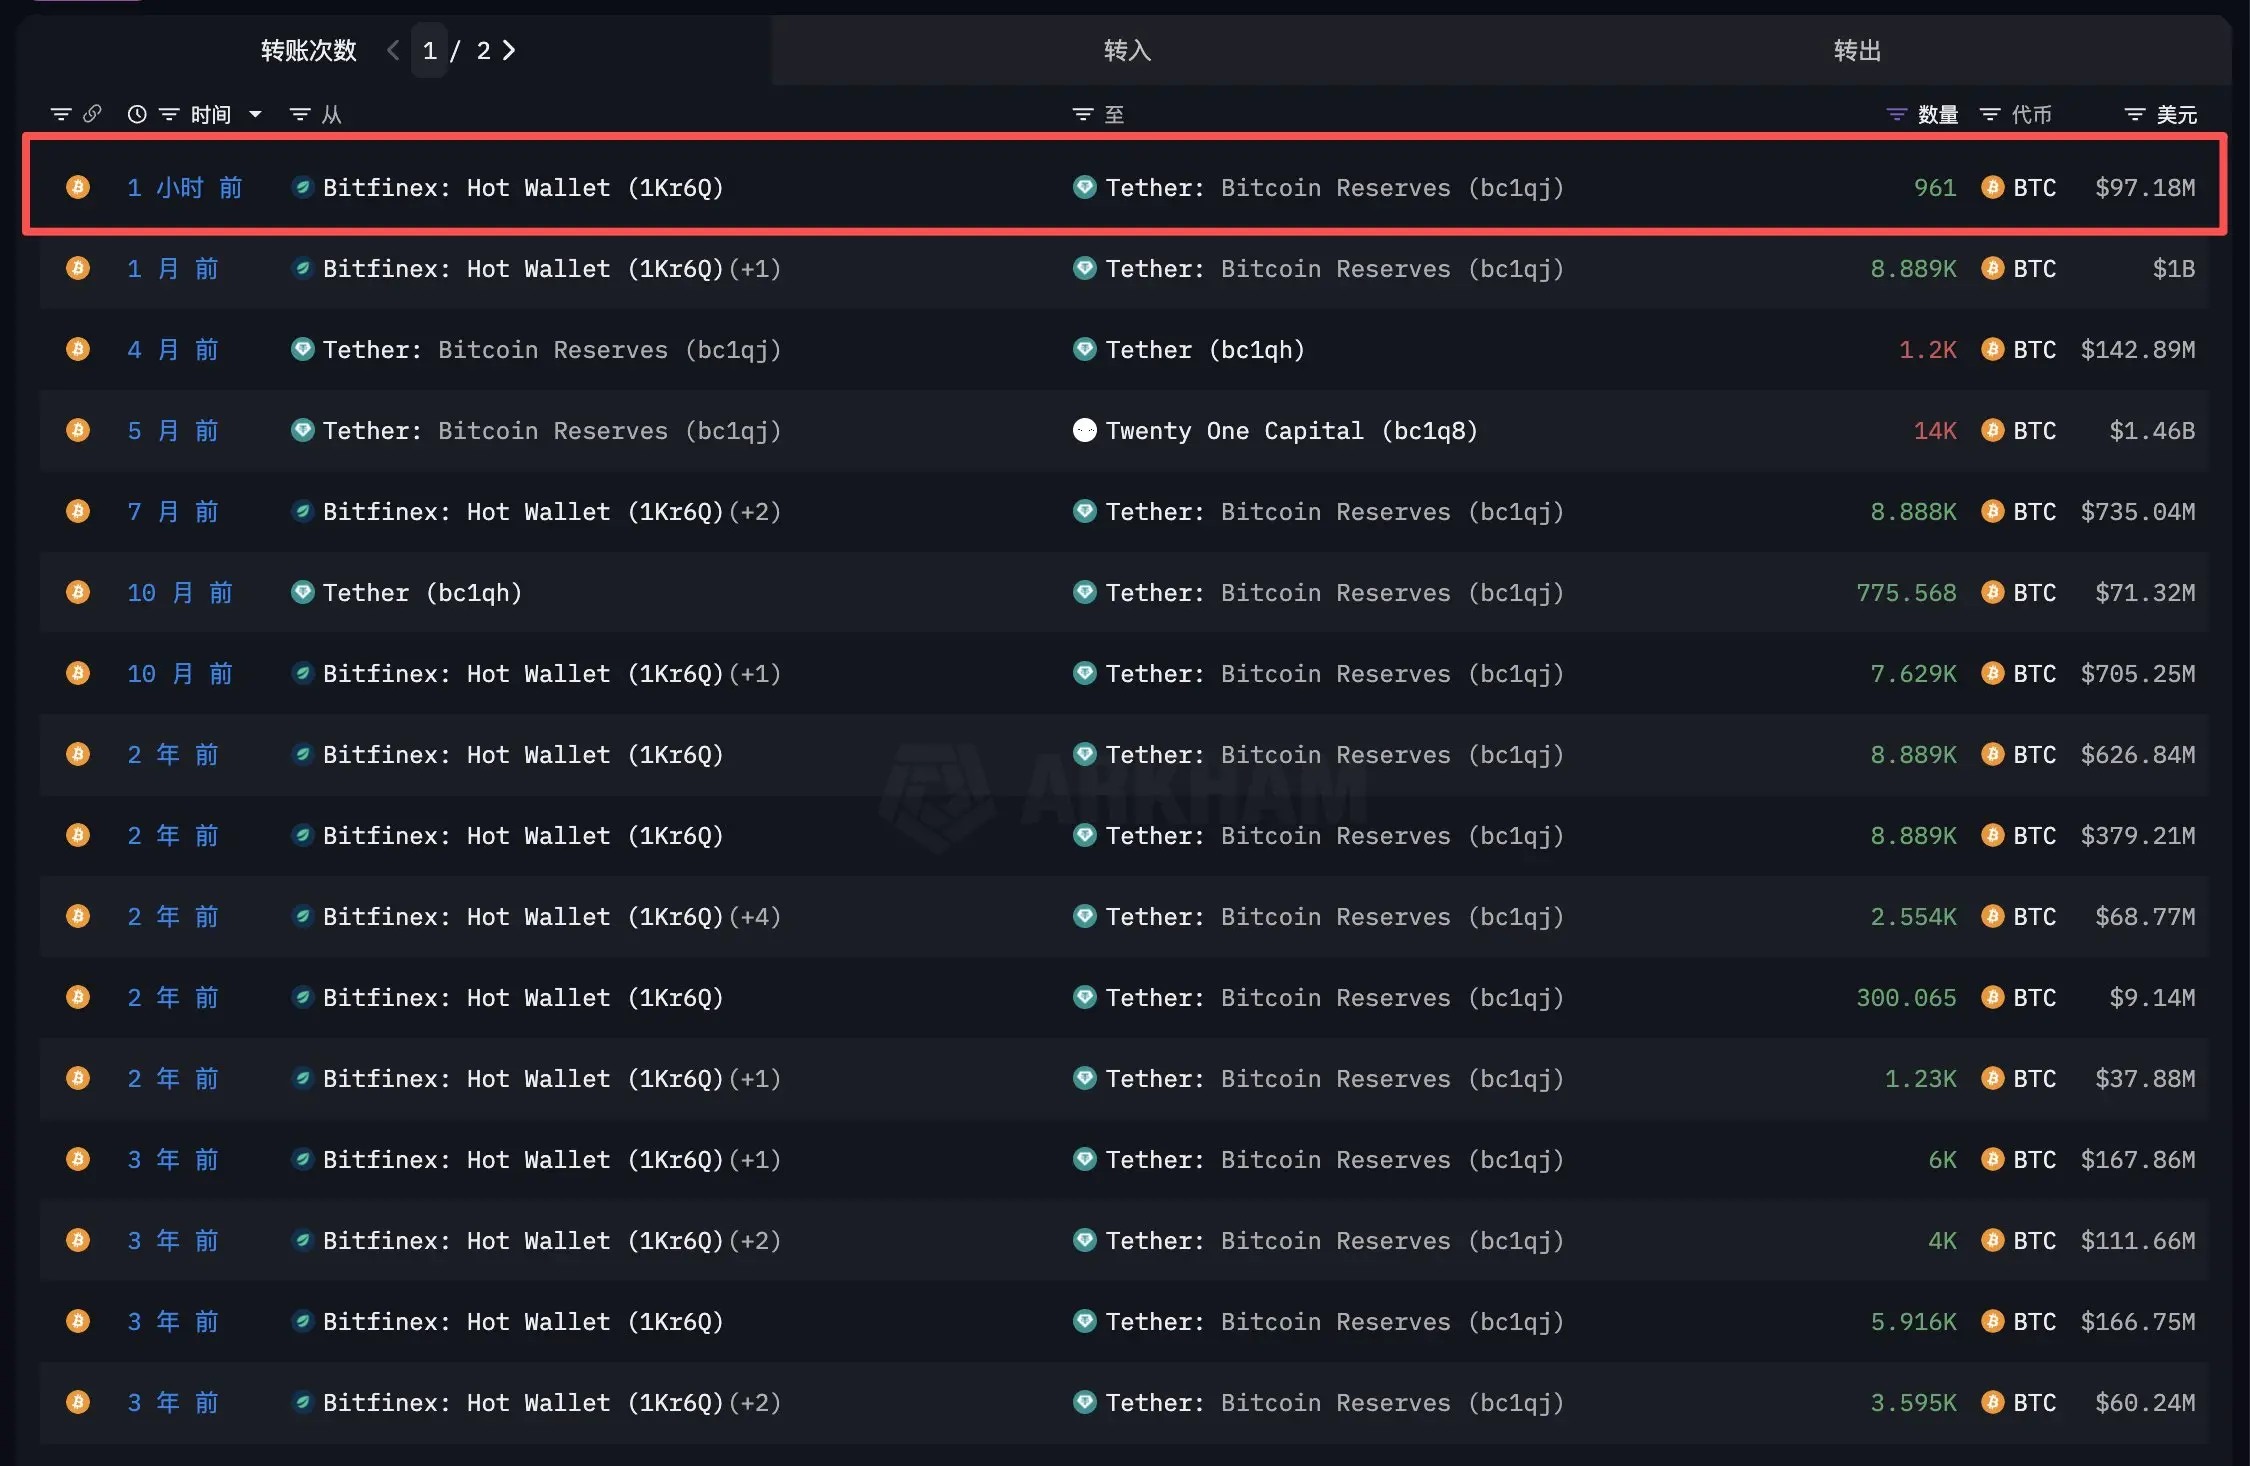Go to next transfers page
2250x1466 pixels.
(509, 50)
